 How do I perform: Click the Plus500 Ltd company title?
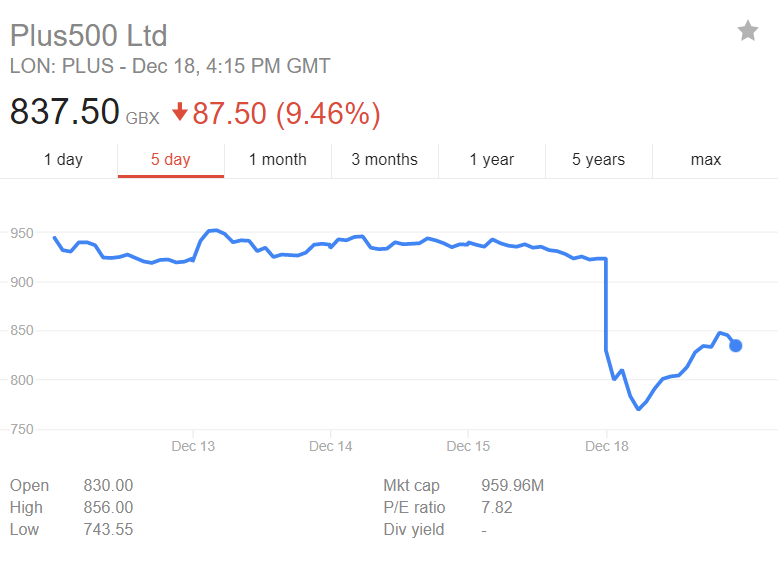pyautogui.click(x=89, y=35)
